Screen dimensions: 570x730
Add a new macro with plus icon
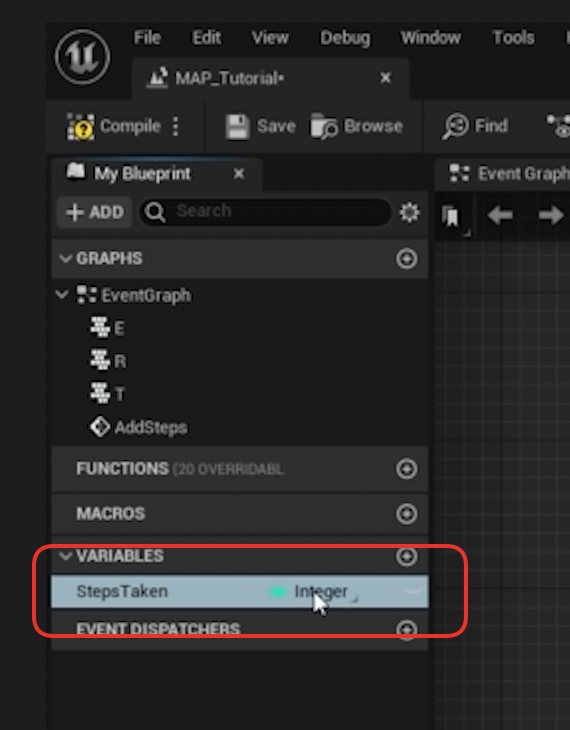click(x=407, y=514)
